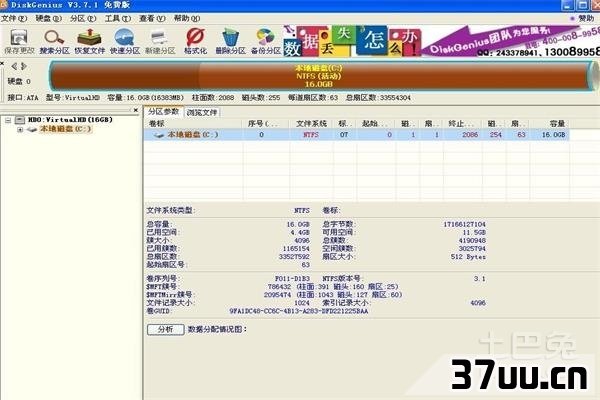
Task: Click the 已用空间 value 4.4GB
Action: coord(300,232)
